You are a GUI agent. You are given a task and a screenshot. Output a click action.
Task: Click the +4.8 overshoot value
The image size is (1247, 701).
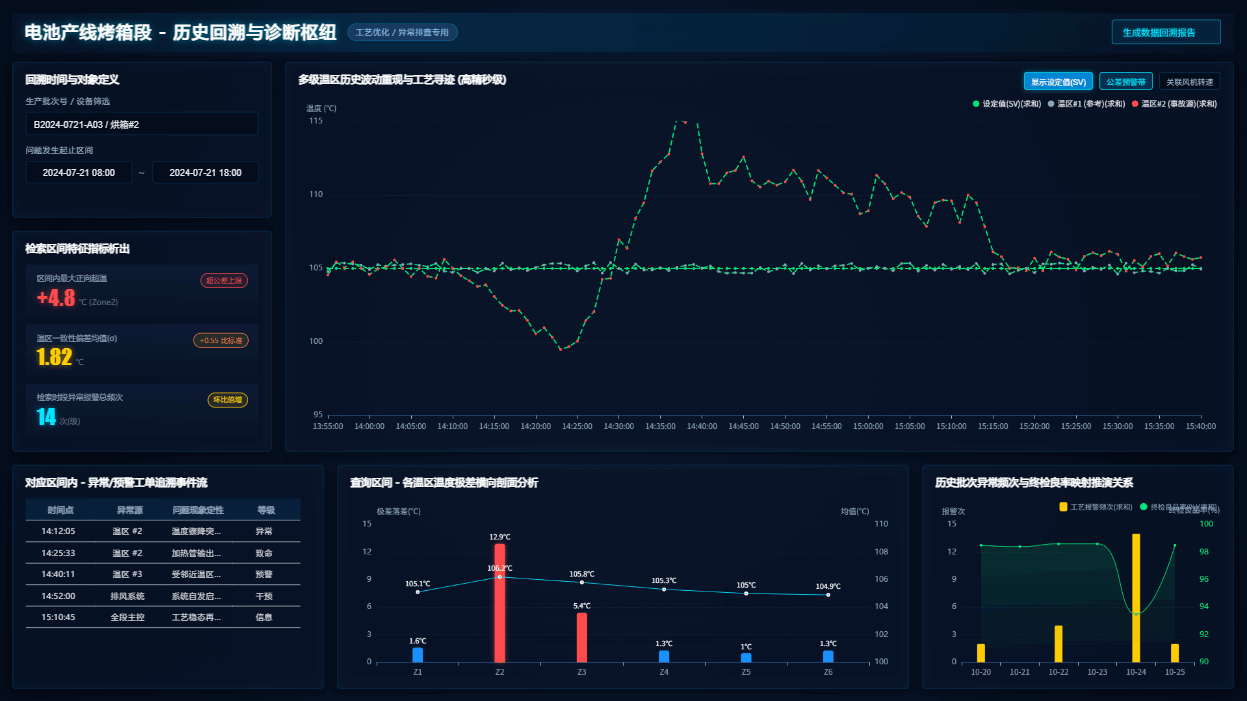pos(56,298)
